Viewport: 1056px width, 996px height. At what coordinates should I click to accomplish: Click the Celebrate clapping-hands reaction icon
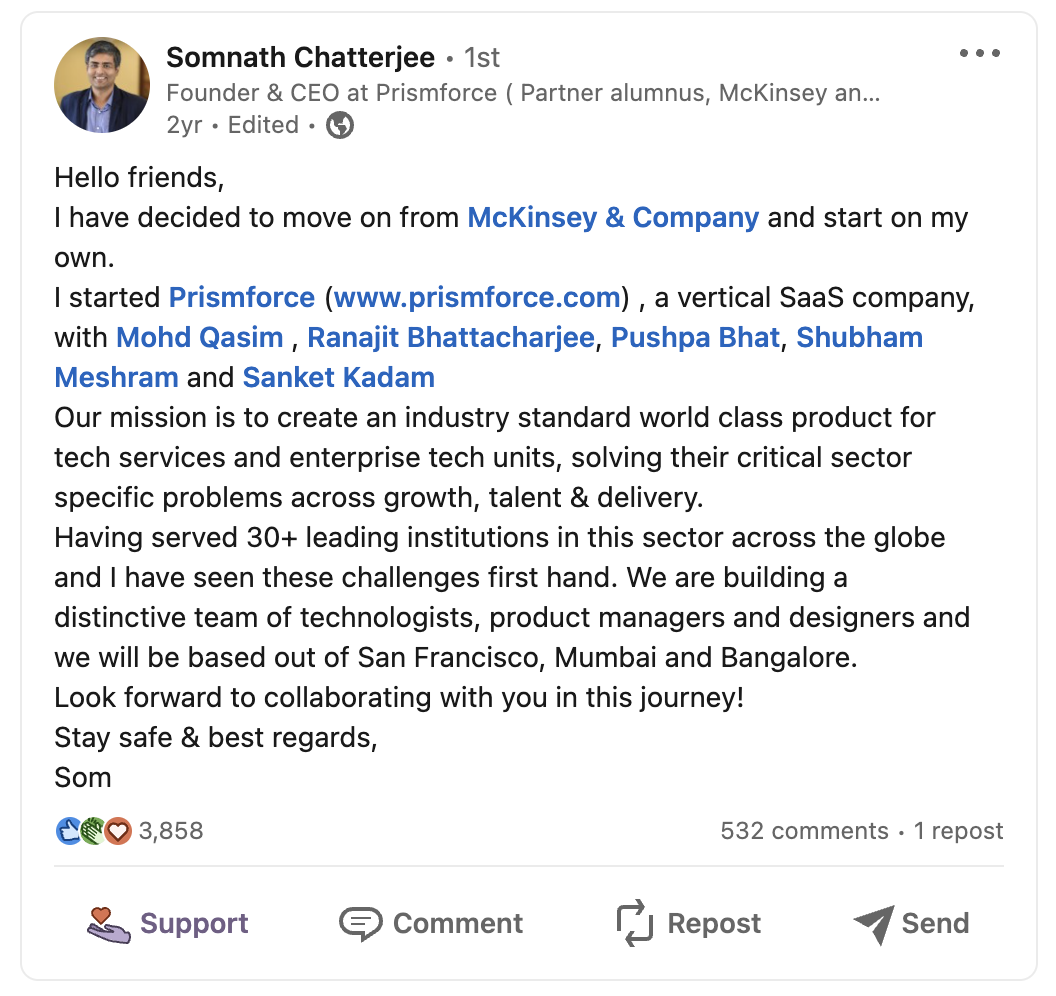[x=93, y=830]
